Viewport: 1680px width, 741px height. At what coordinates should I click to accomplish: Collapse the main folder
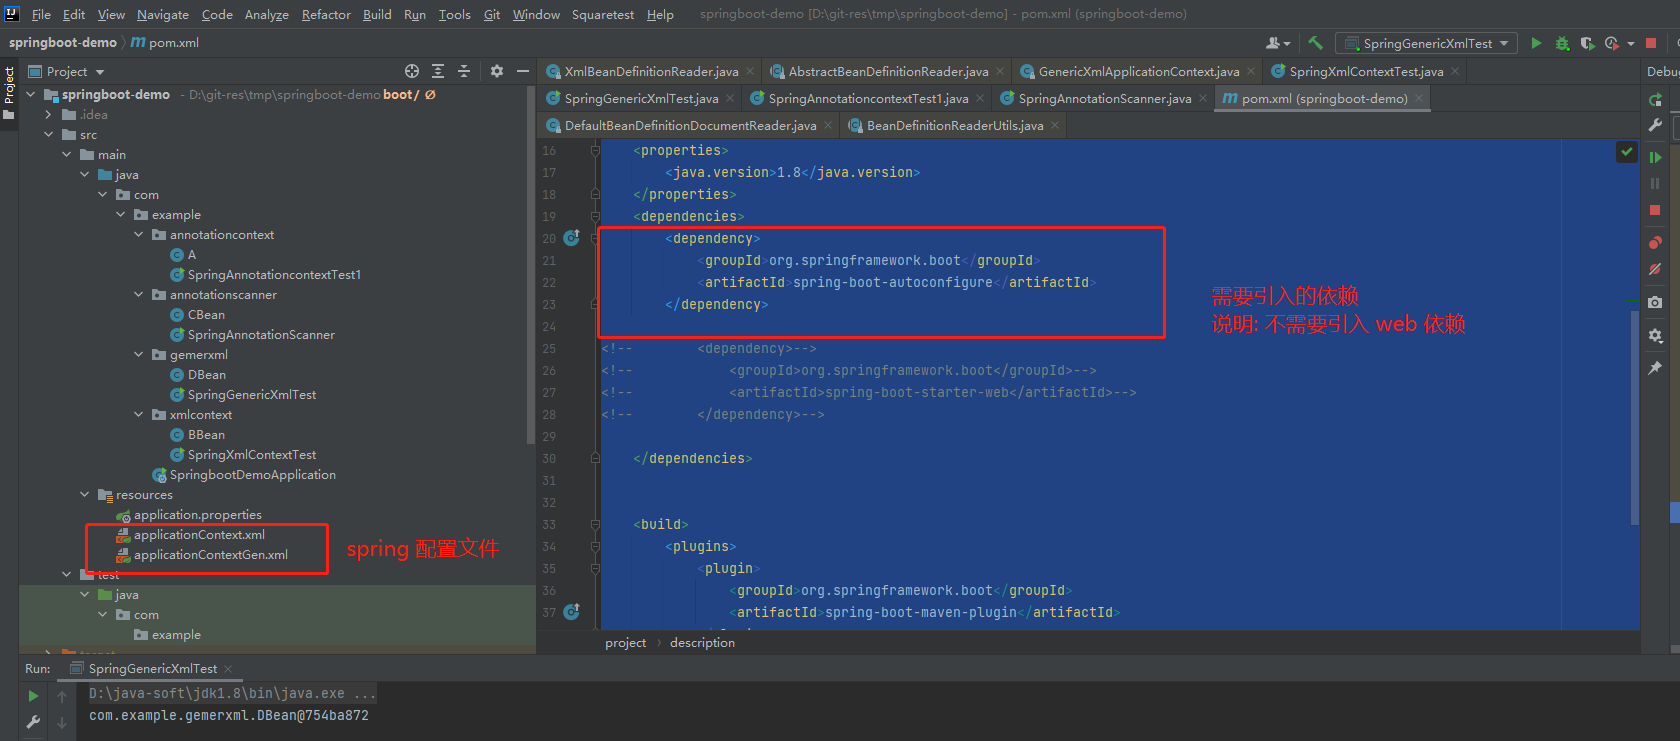coord(66,154)
